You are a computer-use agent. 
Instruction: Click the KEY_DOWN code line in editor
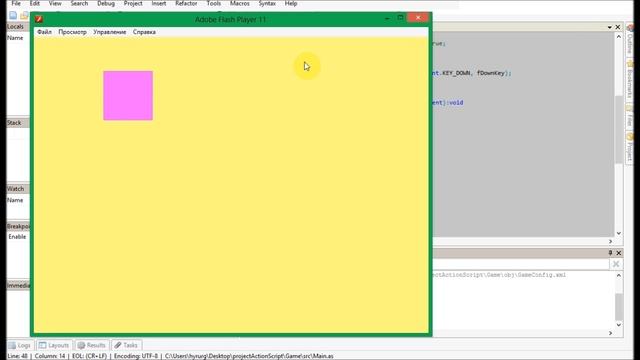(x=471, y=73)
